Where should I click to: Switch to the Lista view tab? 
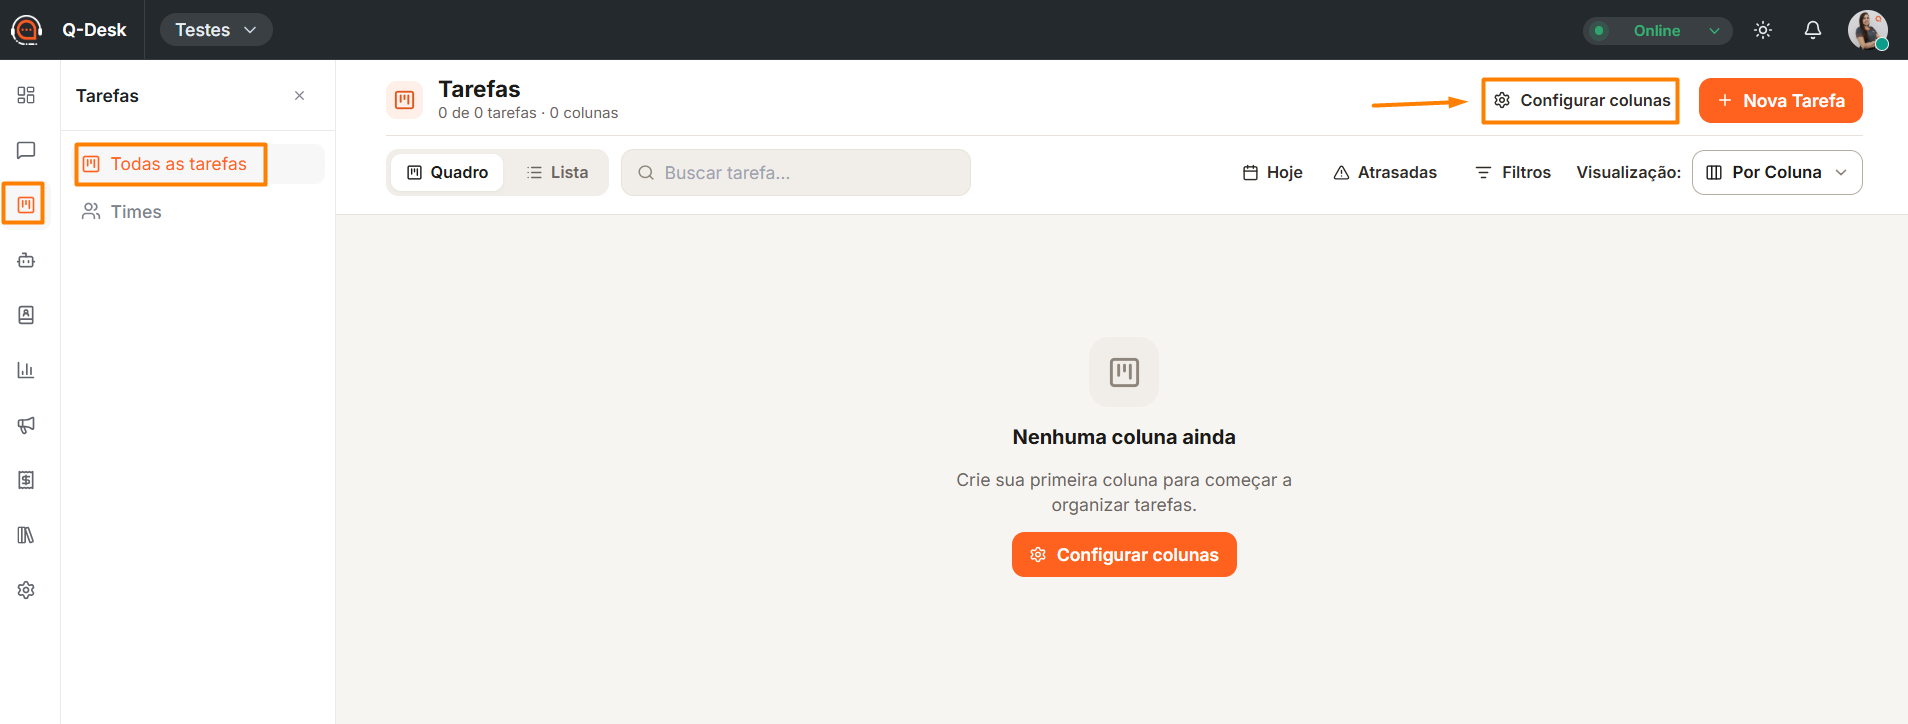point(557,172)
